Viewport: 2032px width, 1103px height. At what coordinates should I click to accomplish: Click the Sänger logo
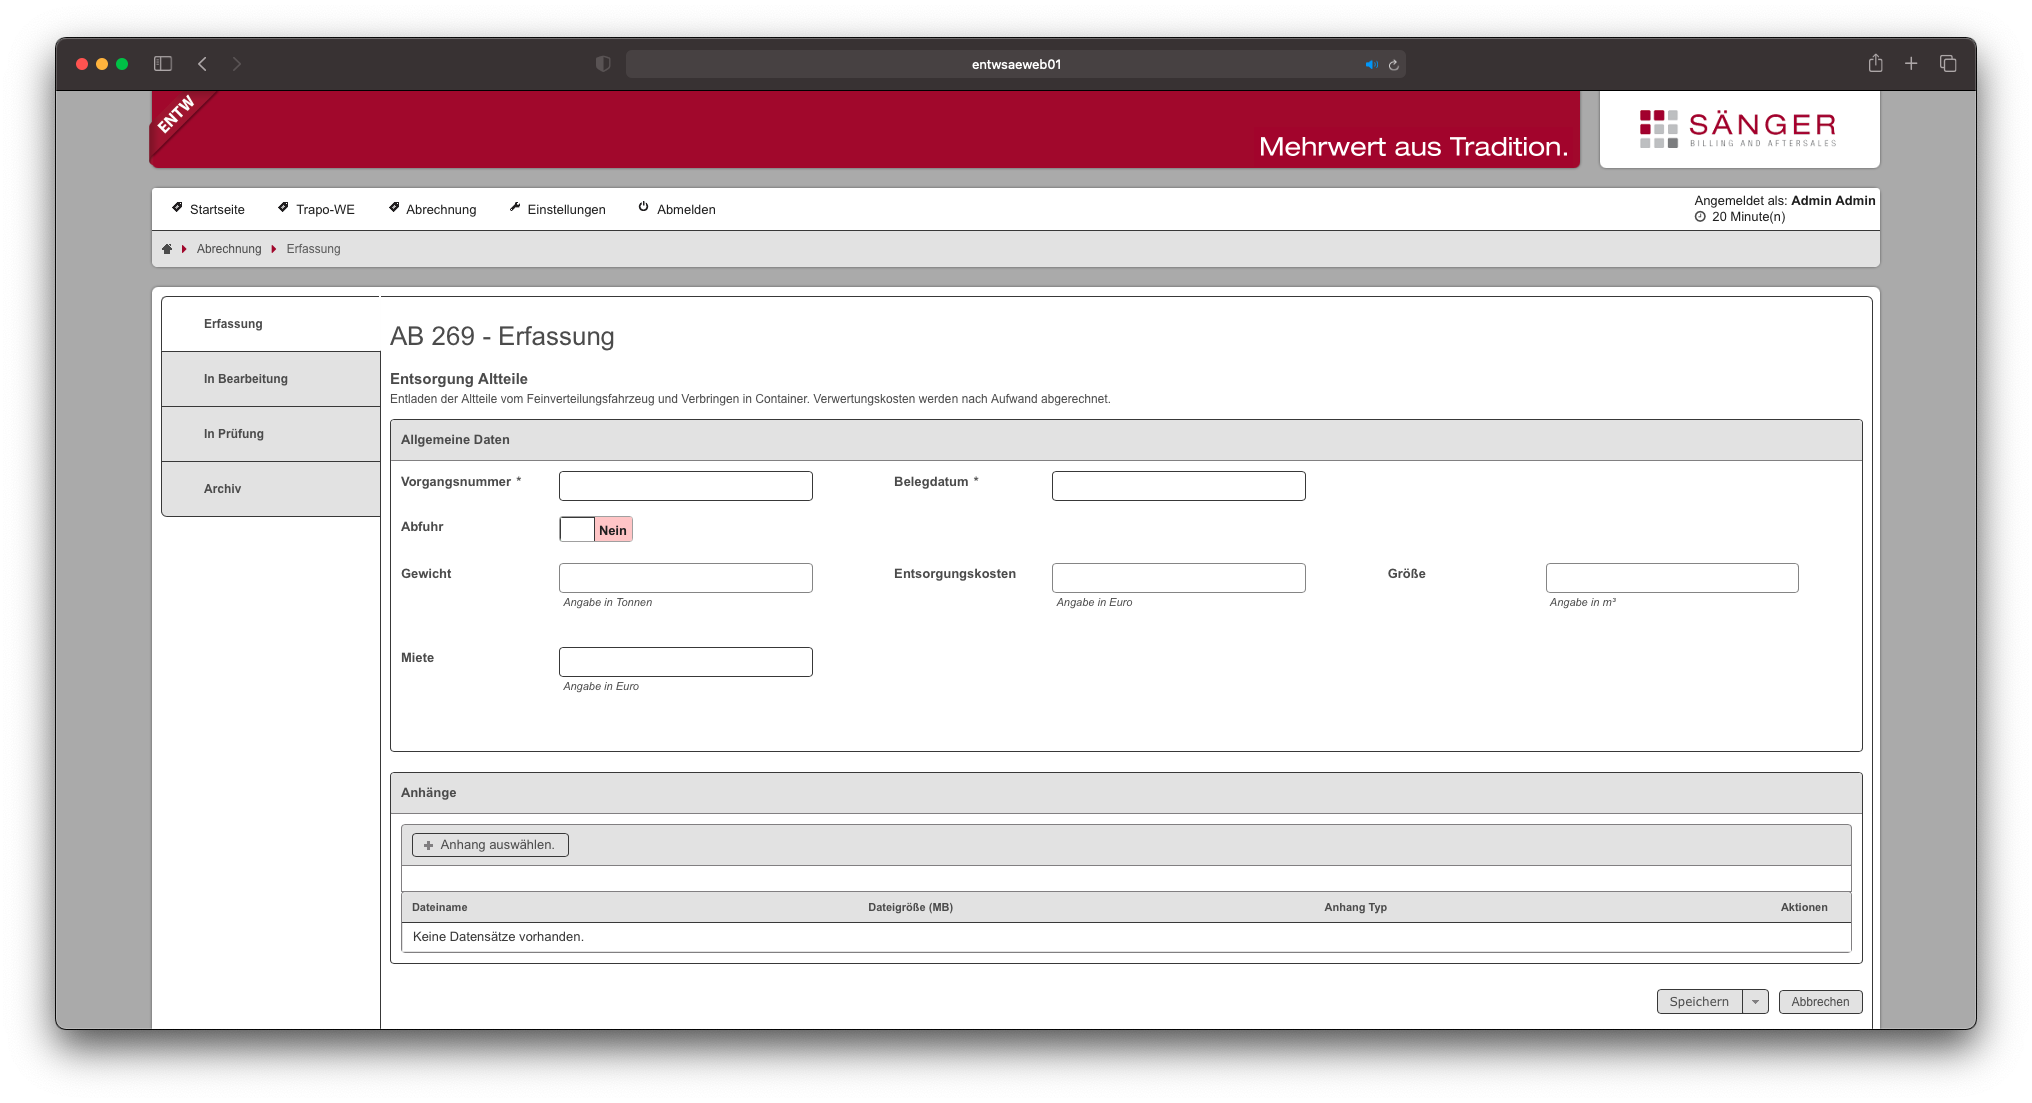(1739, 129)
